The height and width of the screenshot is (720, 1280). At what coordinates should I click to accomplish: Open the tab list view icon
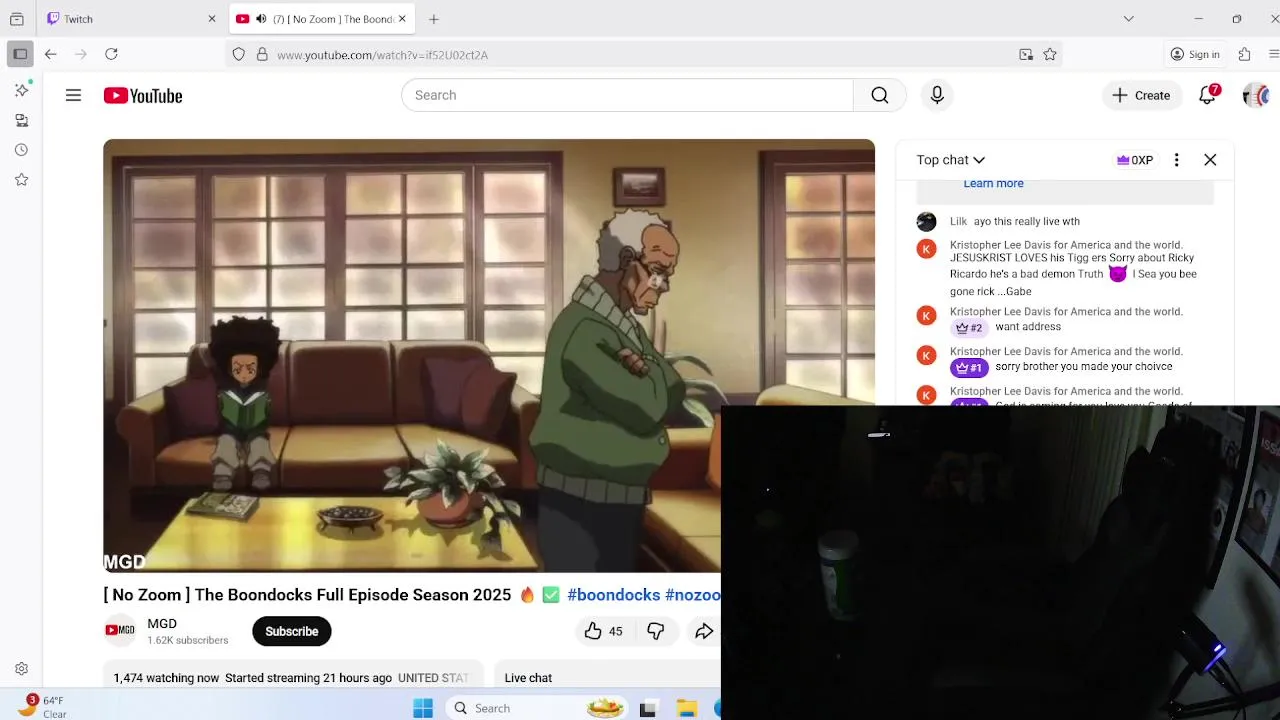pos(16,19)
